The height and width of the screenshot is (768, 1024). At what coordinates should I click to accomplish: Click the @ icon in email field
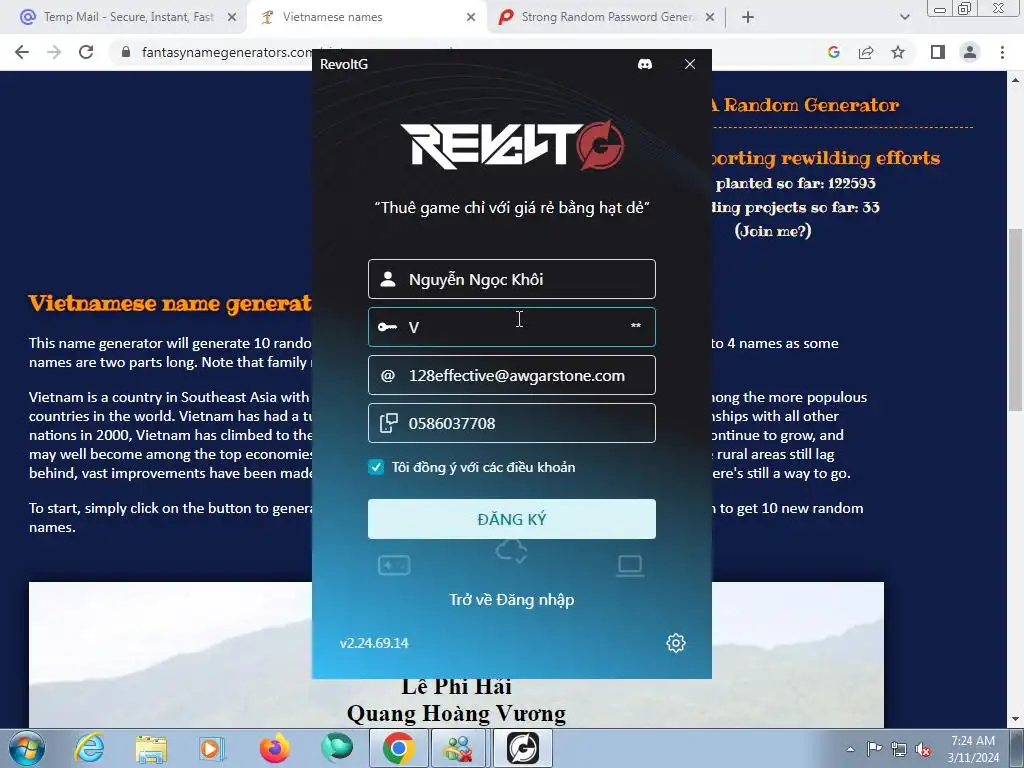[388, 376]
